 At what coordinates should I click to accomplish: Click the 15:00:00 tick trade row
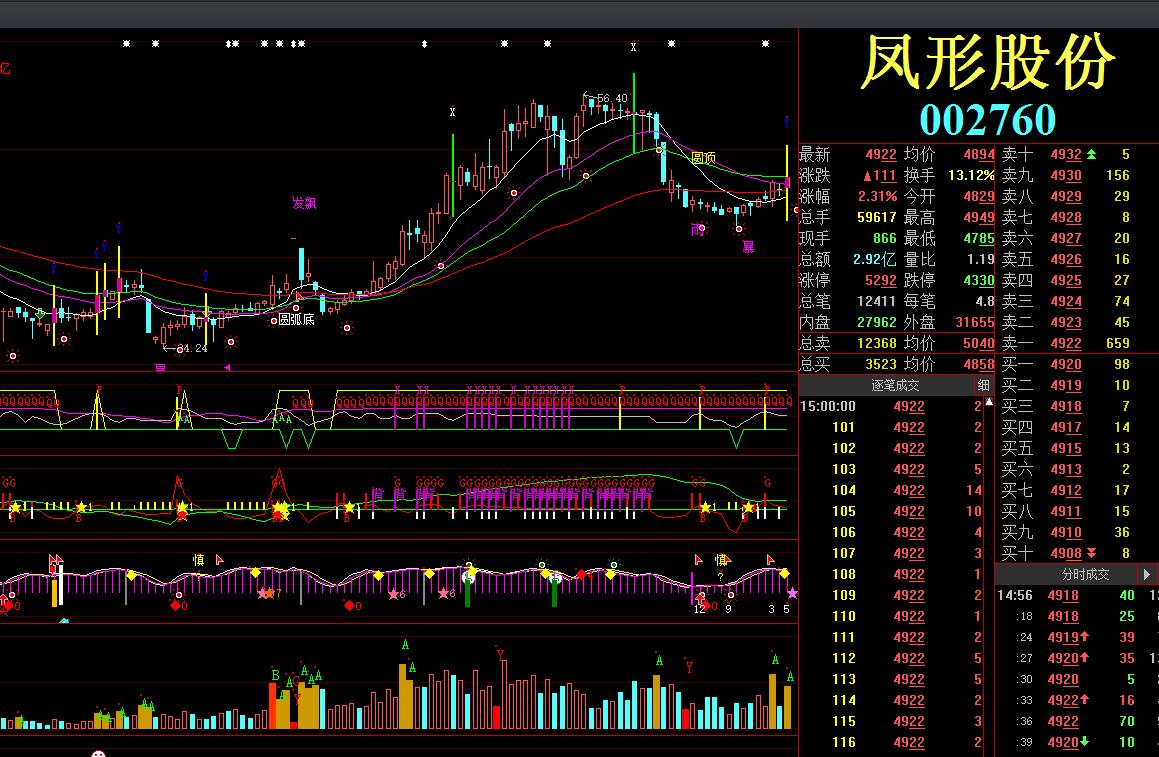point(891,407)
